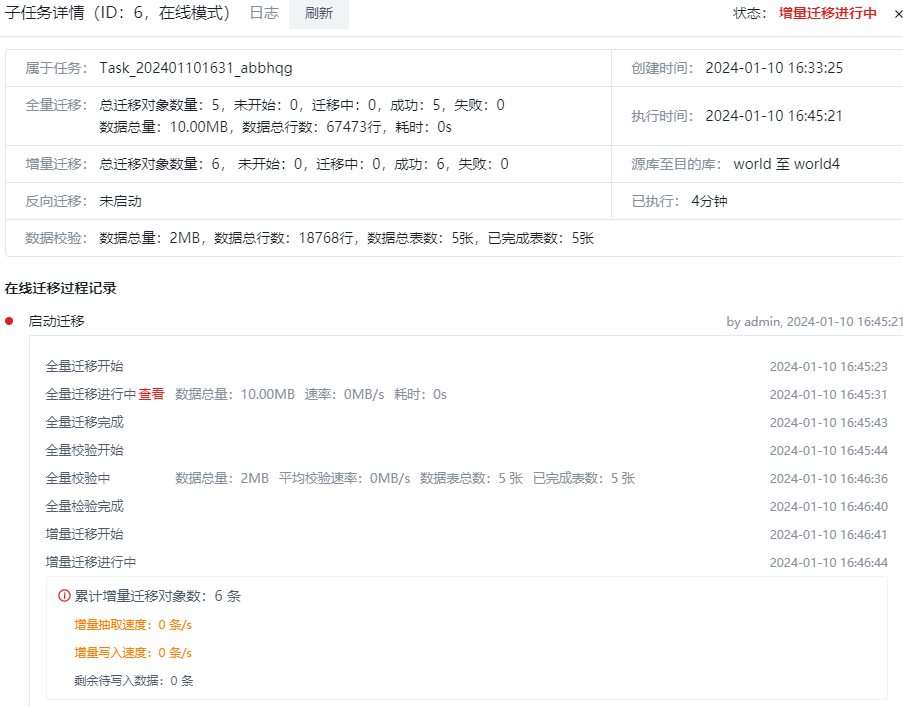Select the 全量迁移开始 log entry

coord(87,366)
